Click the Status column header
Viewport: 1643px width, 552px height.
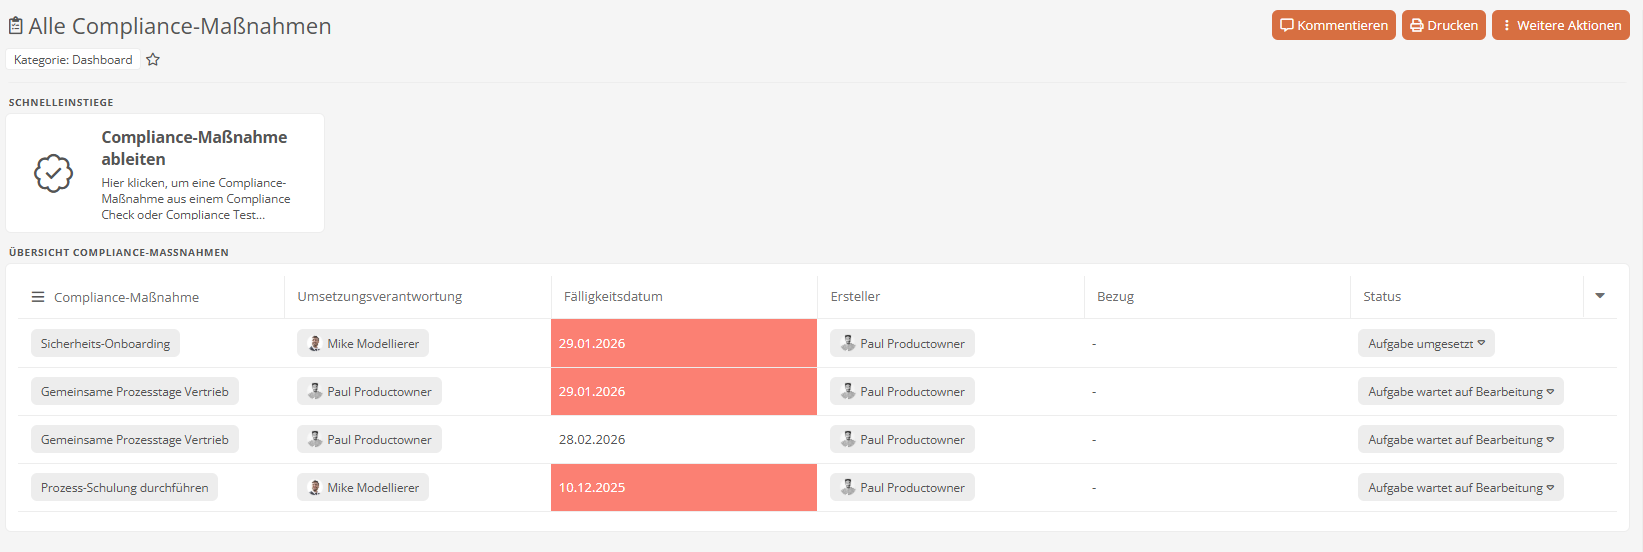point(1382,297)
